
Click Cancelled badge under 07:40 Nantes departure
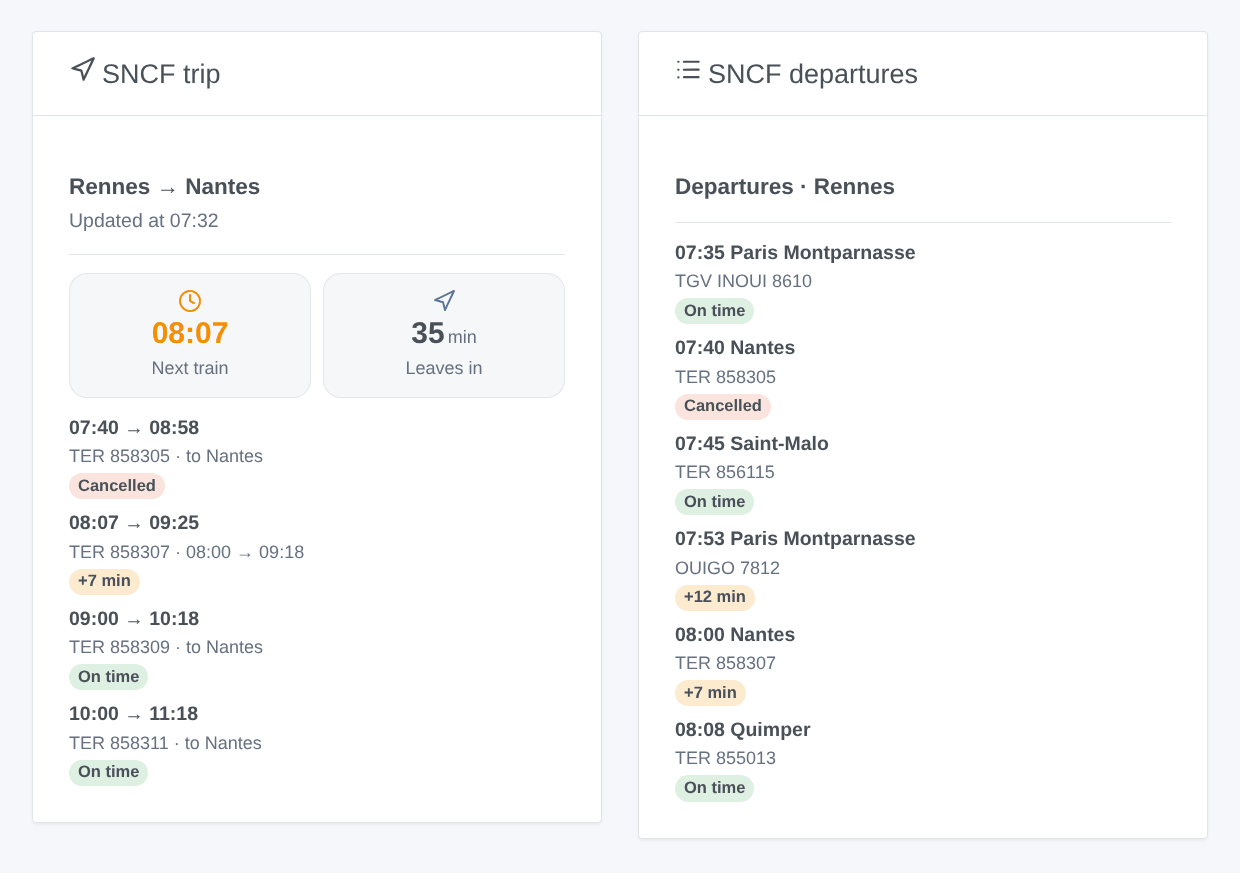click(x=723, y=406)
